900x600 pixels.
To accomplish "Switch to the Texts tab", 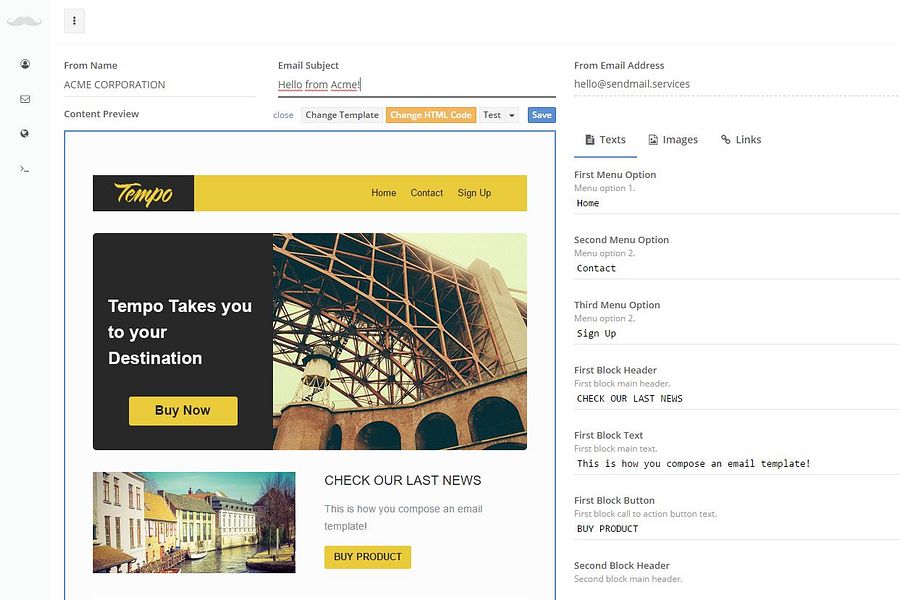I will pos(605,140).
